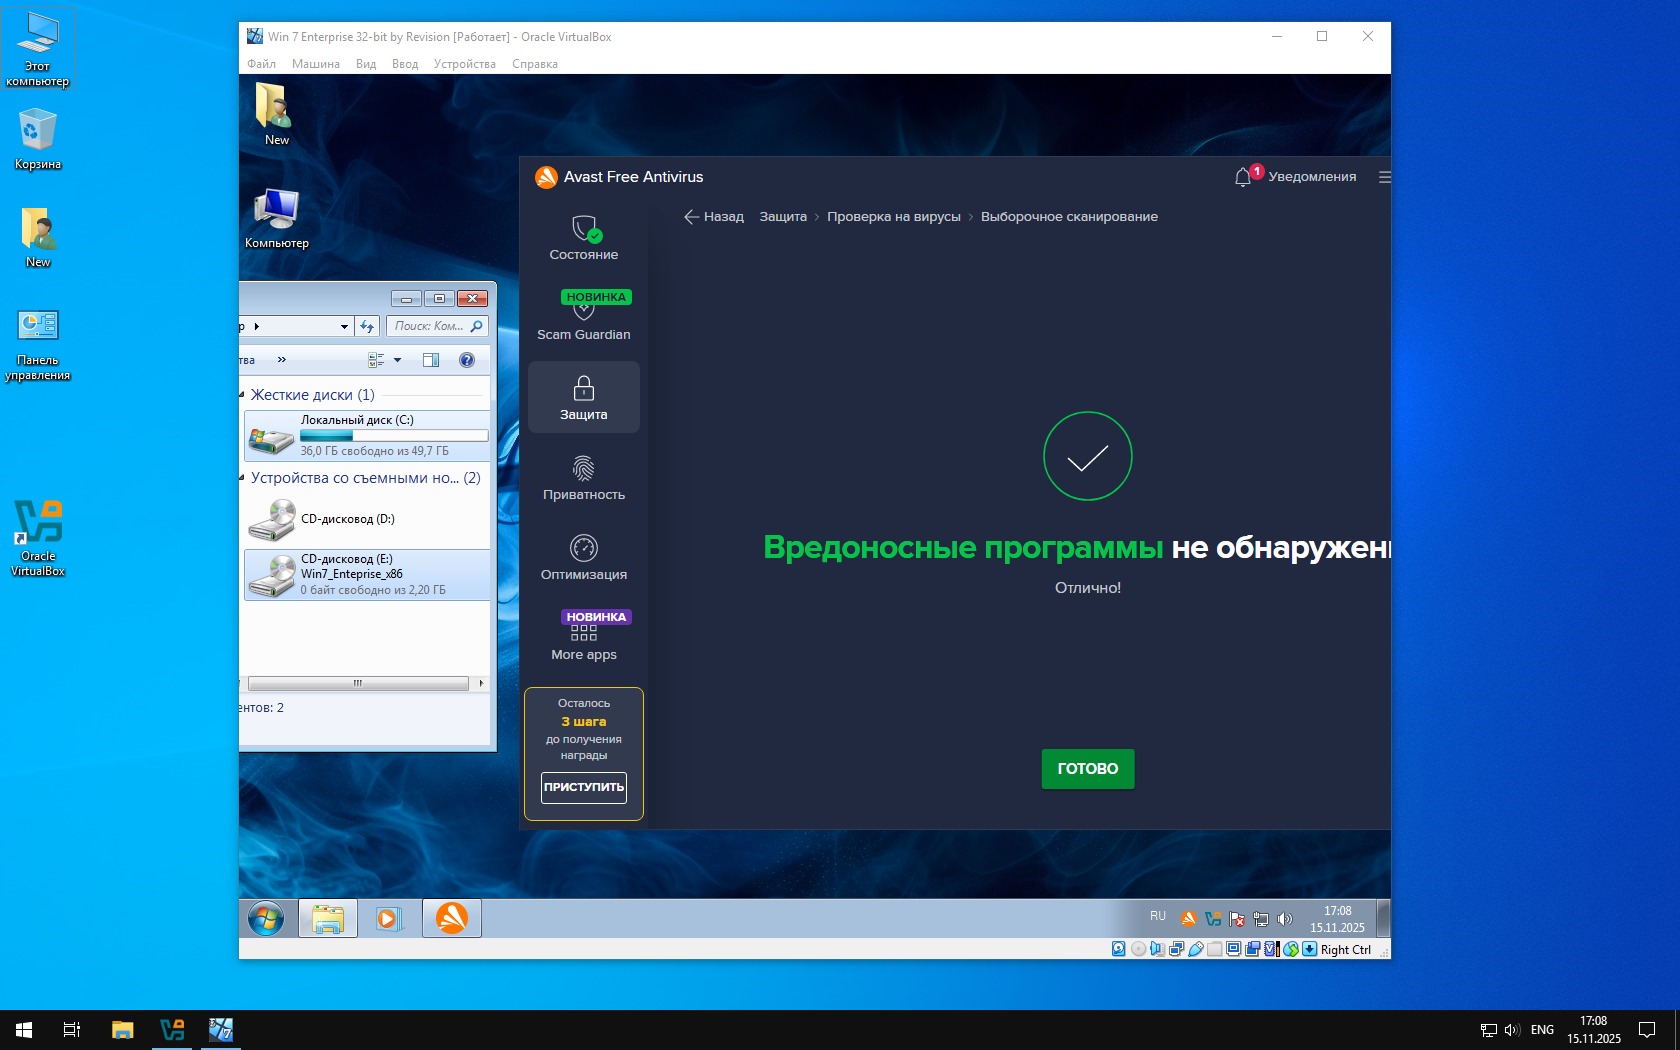Open the Вид menu in VirtualBox
The height and width of the screenshot is (1050, 1680).
point(366,64)
